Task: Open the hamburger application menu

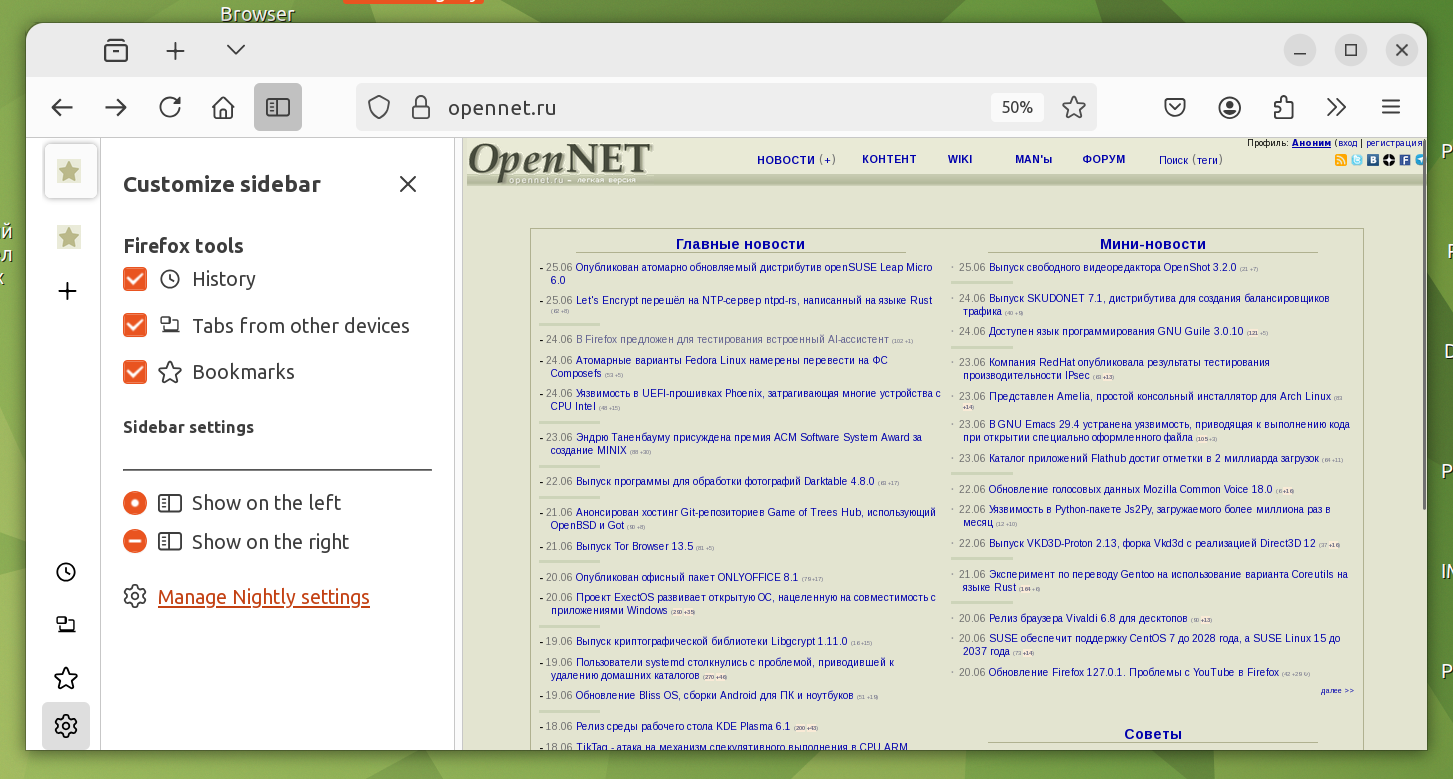Action: (x=1391, y=107)
